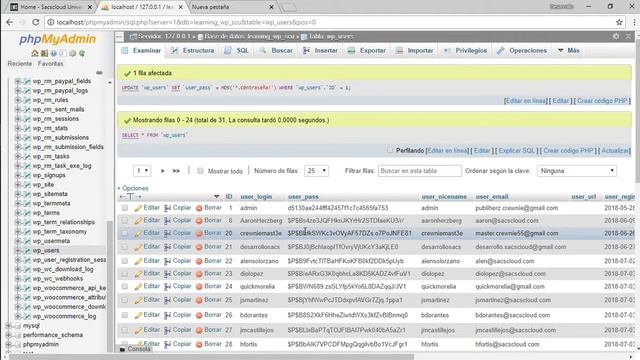
Task: Sort by the user_email column header
Action: (492, 197)
